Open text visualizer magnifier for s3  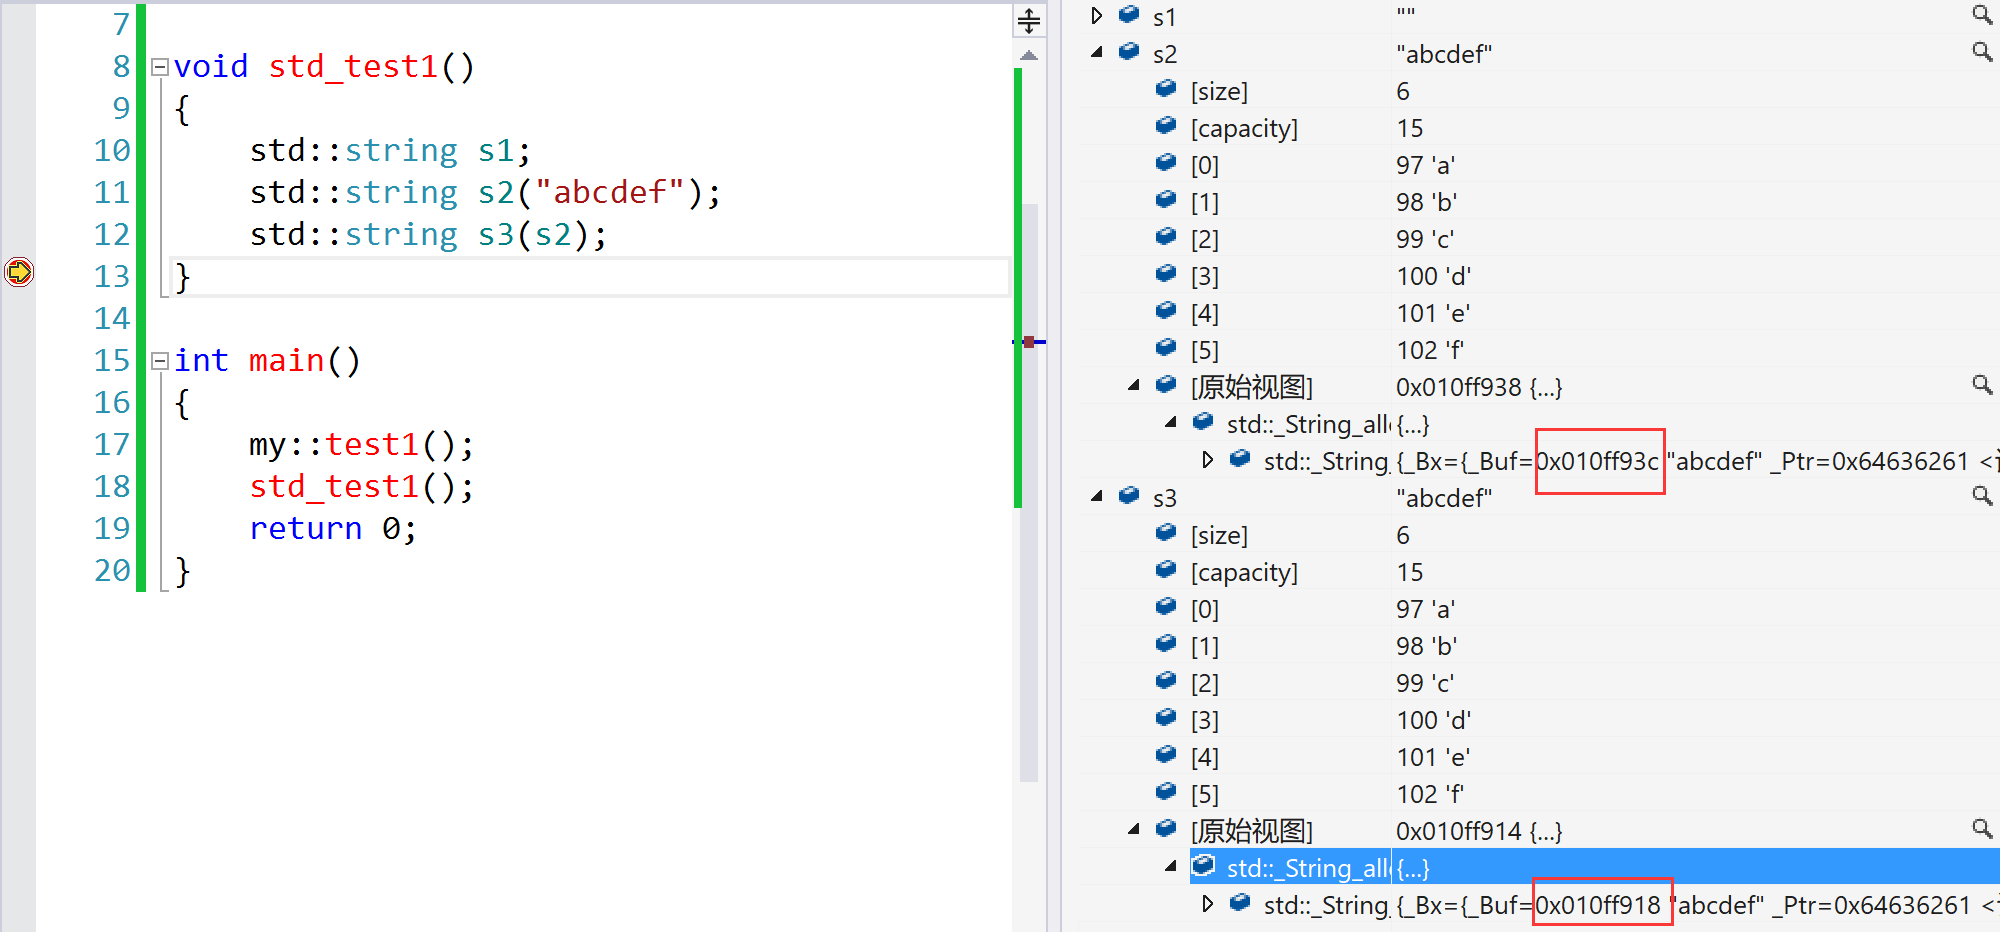pos(1981,495)
